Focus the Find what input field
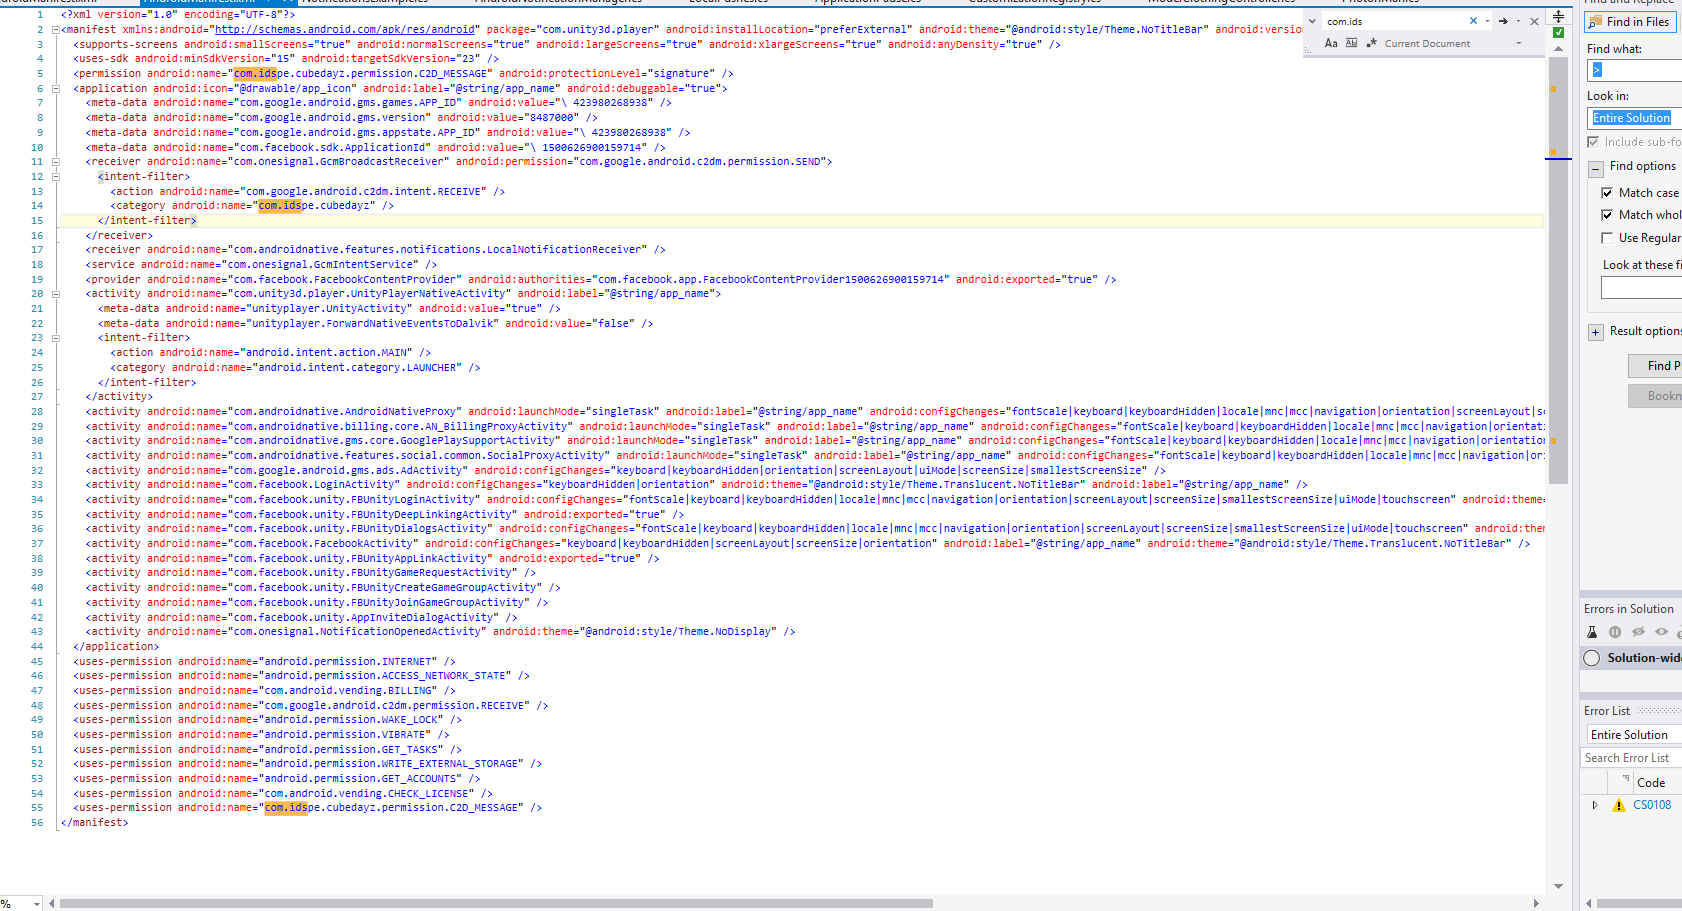The image size is (1682, 911). (x=1634, y=70)
